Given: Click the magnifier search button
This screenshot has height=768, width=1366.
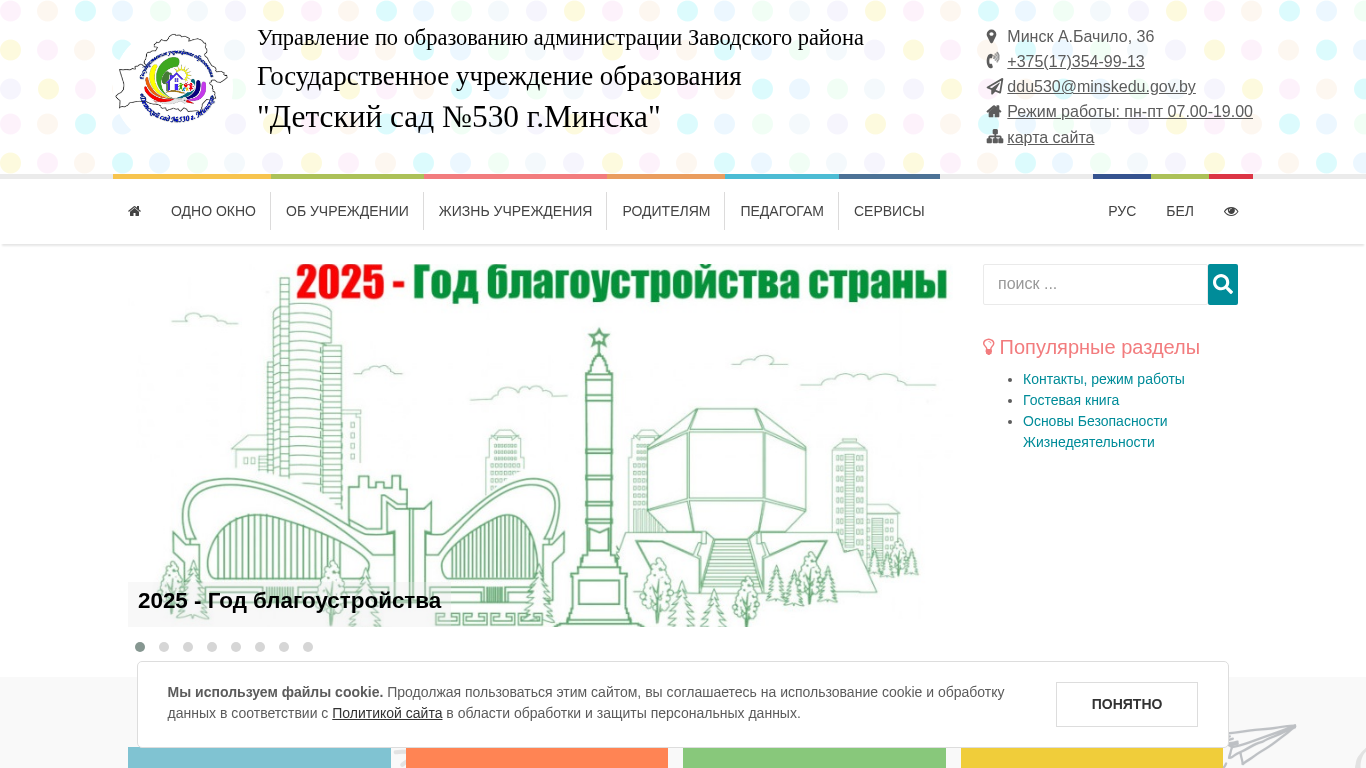Looking at the screenshot, I should click(1222, 284).
